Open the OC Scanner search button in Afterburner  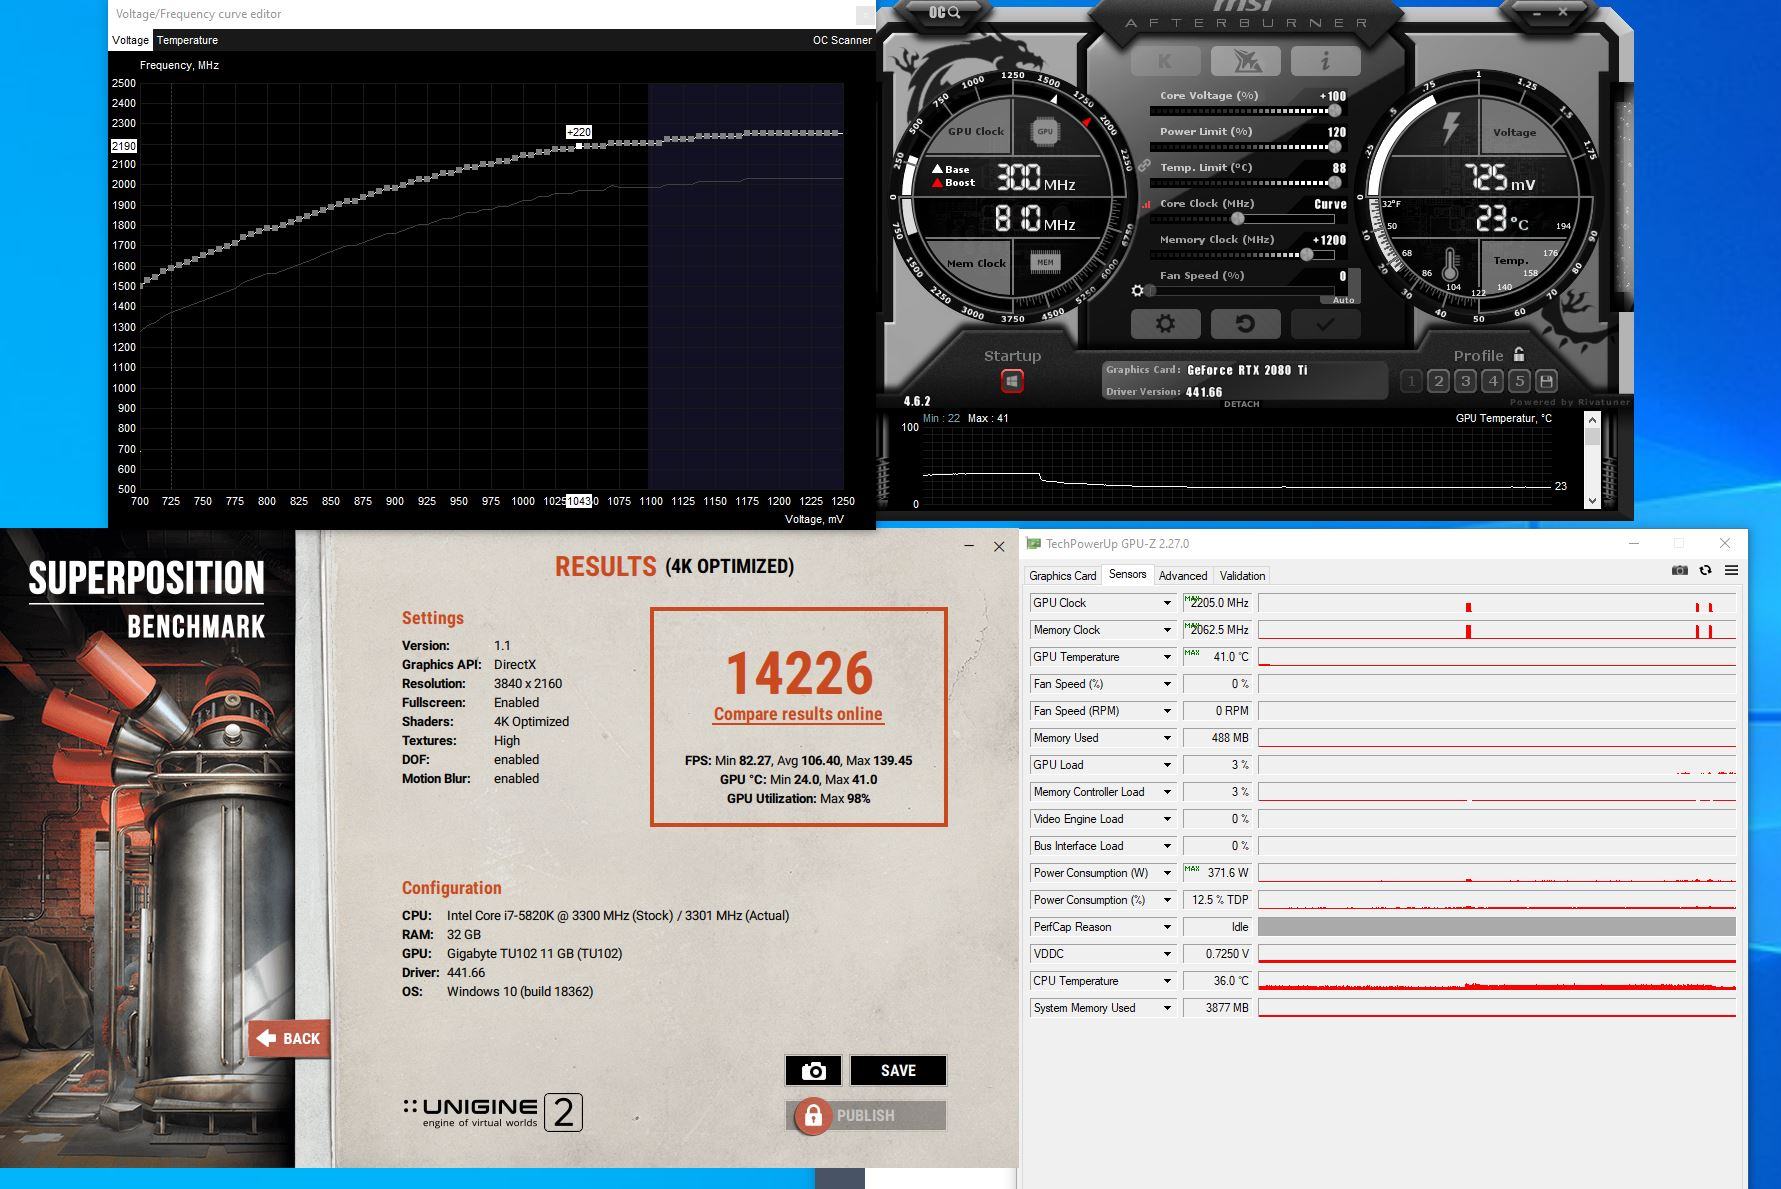tap(944, 13)
